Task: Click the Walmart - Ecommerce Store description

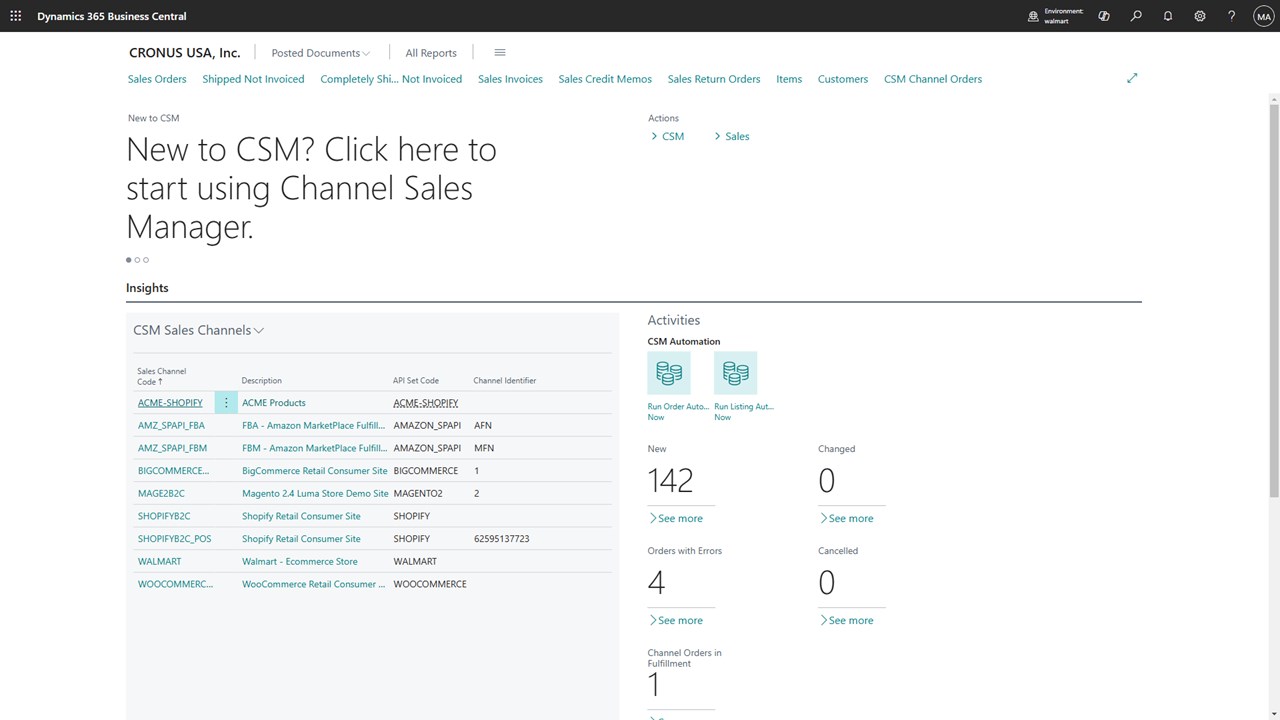Action: 300,561
